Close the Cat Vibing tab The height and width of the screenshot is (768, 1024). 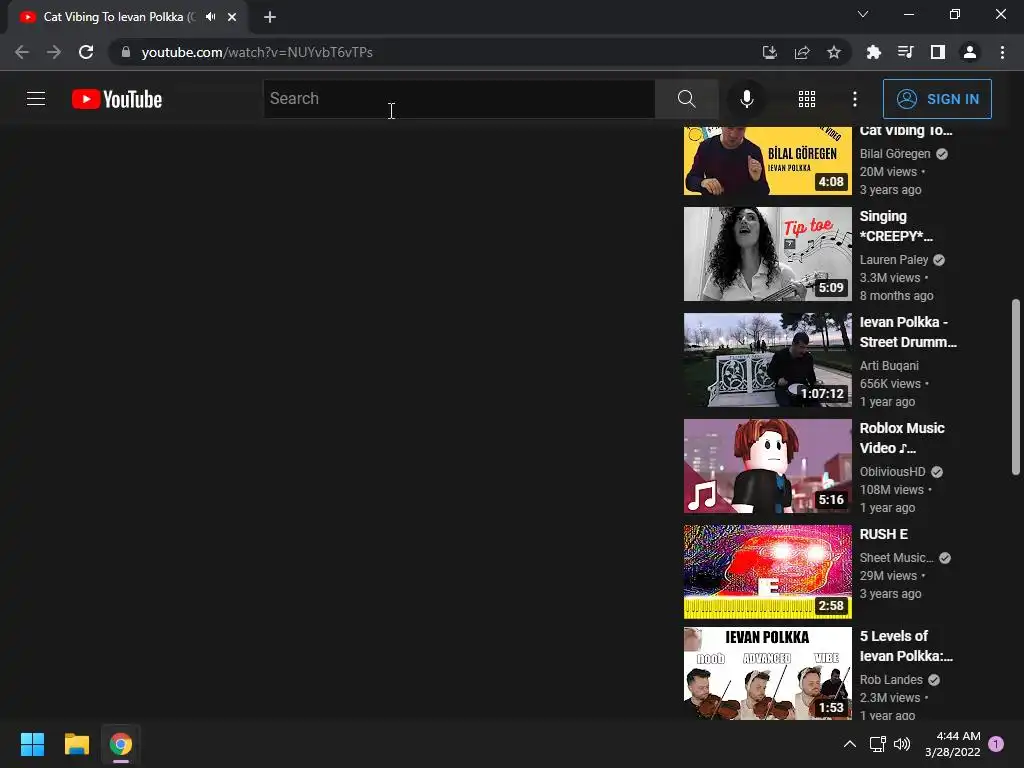(x=232, y=17)
